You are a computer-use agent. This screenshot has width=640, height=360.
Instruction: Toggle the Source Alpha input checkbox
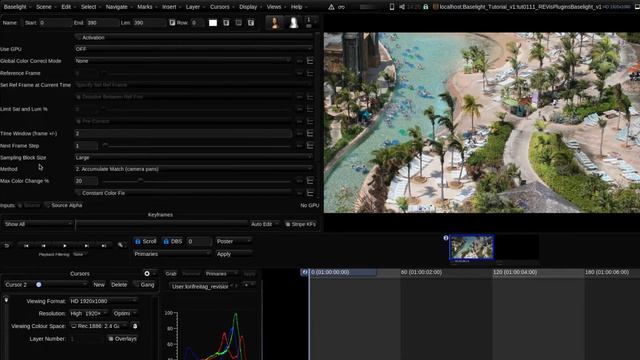[x=47, y=205]
